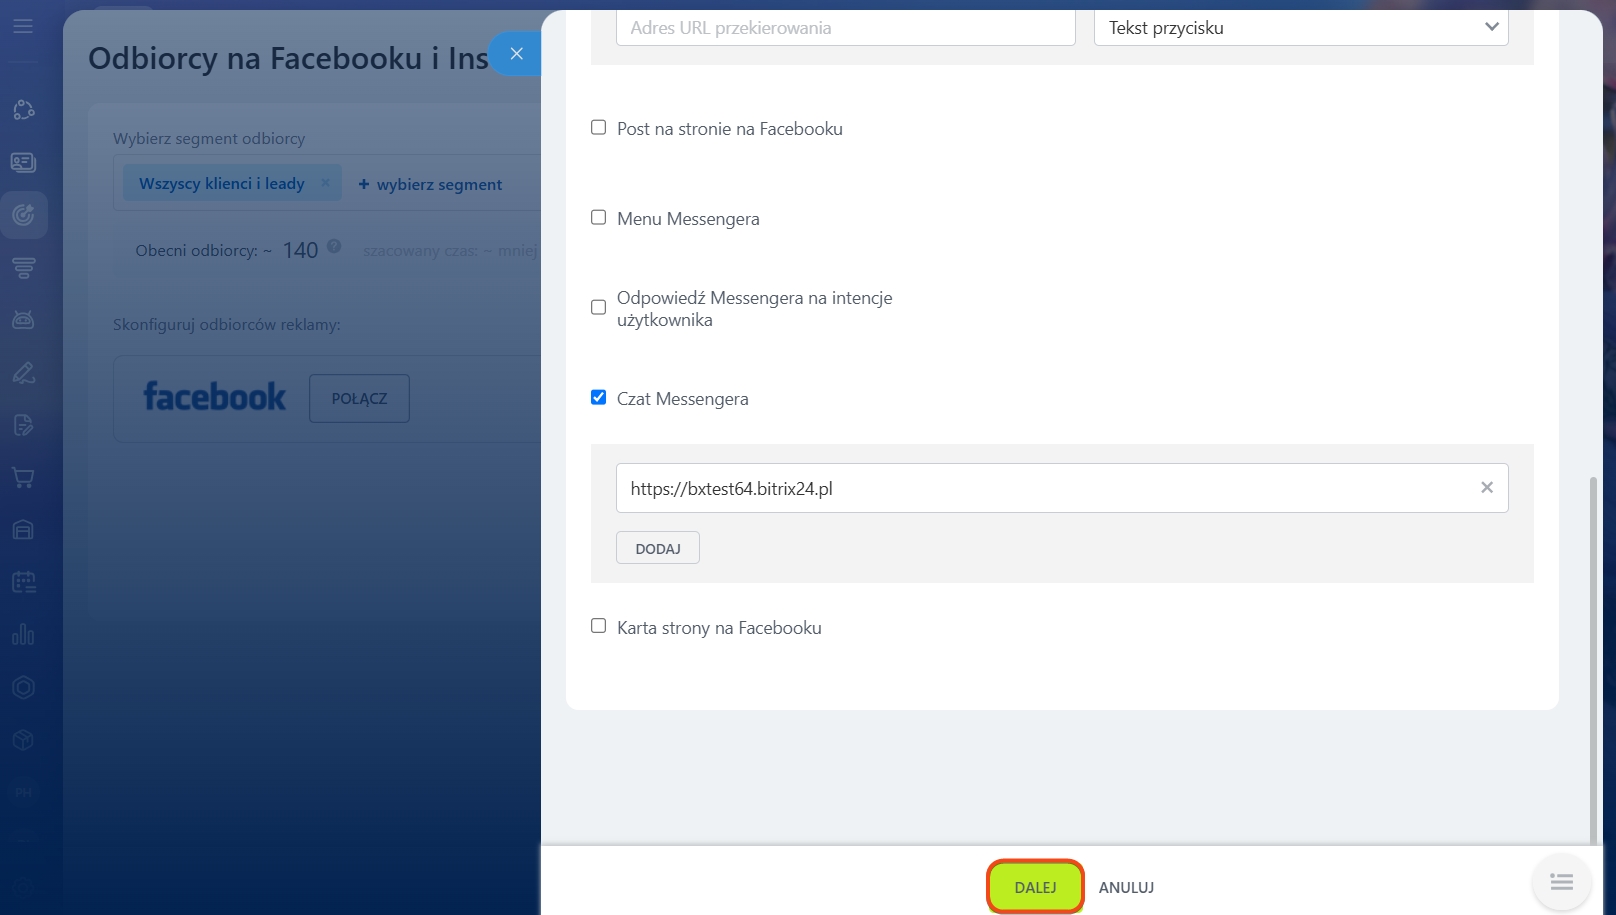Open the marketing target icon in the sidebar

[x=23, y=215]
